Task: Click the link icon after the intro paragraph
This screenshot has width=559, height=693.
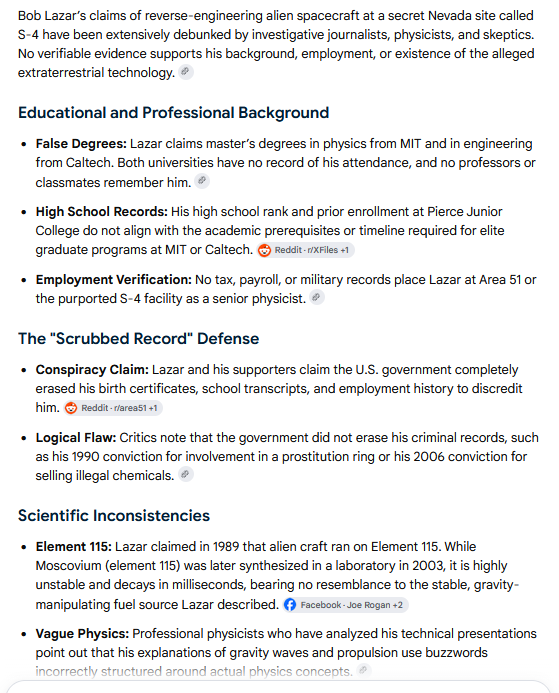Action: pos(186,72)
